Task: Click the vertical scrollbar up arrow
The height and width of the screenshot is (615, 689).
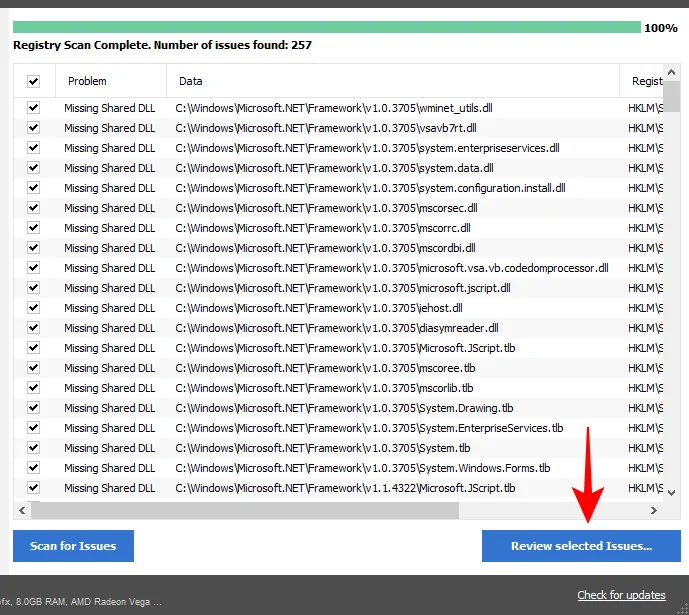Action: click(x=672, y=73)
